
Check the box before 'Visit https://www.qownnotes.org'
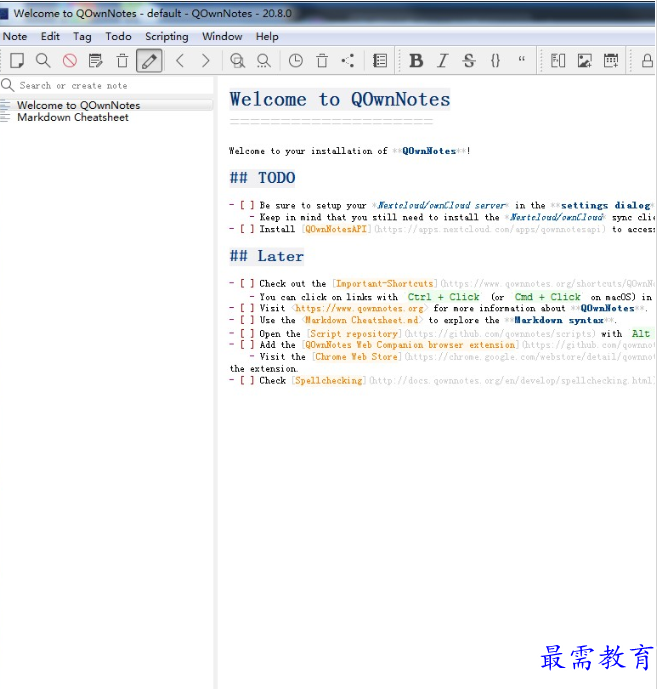(247, 308)
